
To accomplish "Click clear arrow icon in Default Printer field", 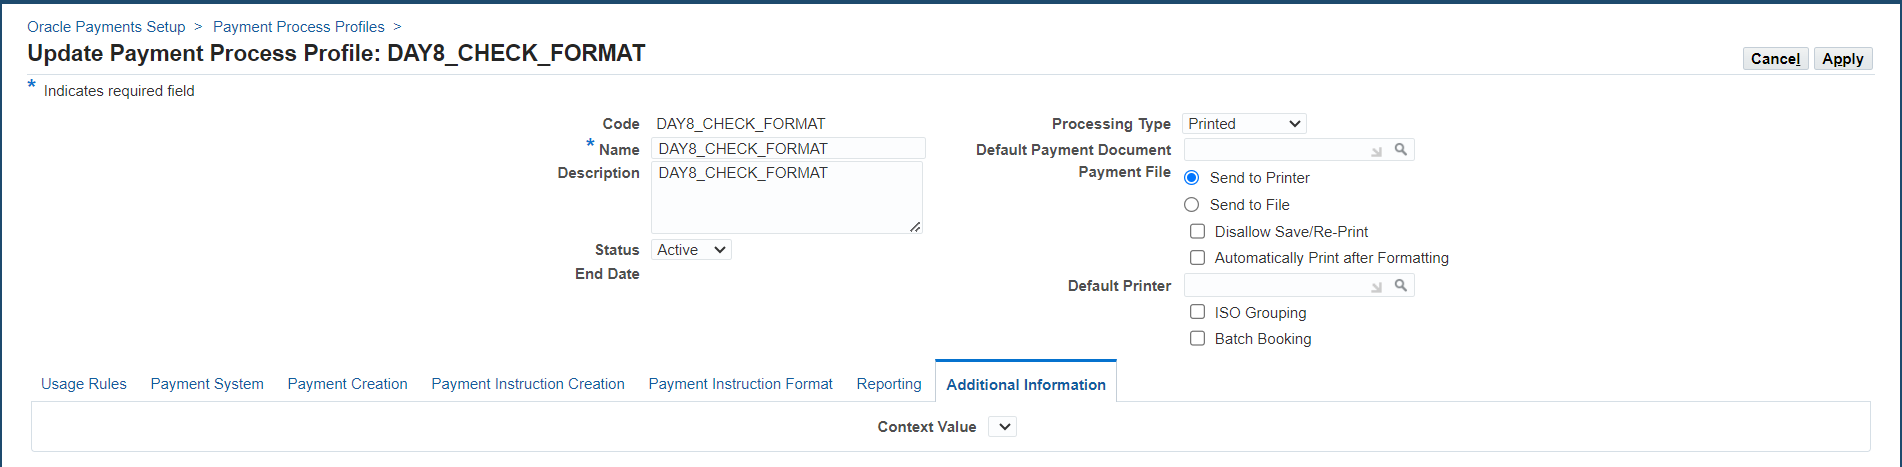I will click(1377, 287).
